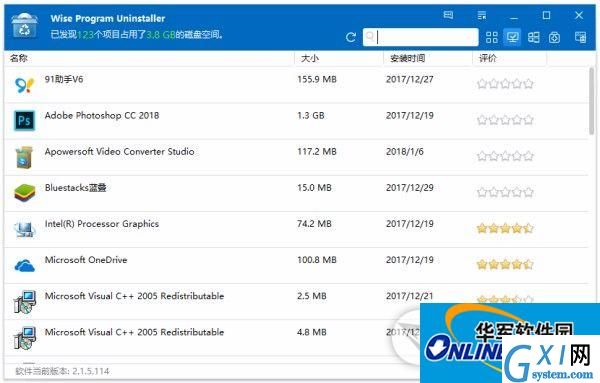Select the Bluestacks蓝叠 name text
The height and width of the screenshot is (383, 600).
[75, 187]
